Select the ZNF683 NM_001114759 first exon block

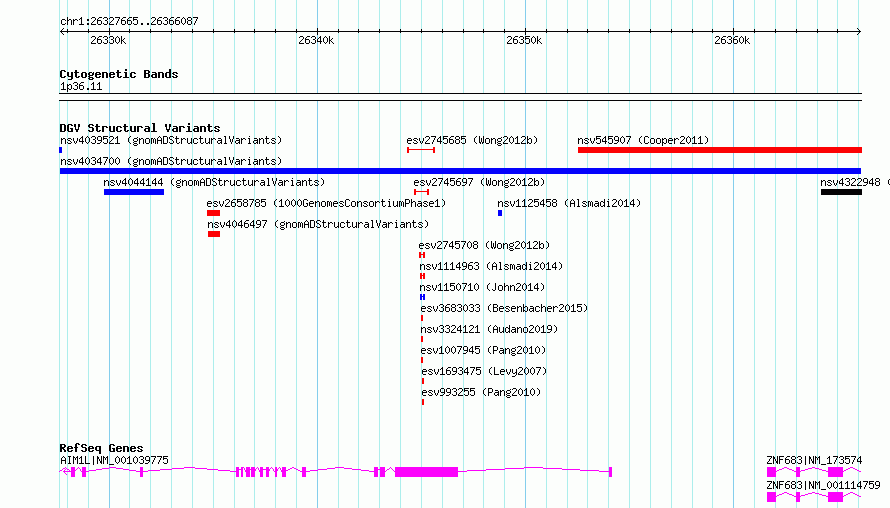(771, 497)
